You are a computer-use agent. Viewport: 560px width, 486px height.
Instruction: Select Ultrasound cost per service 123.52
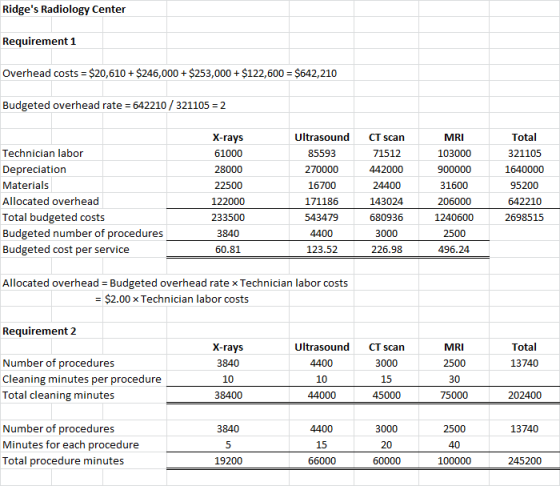tap(322, 250)
